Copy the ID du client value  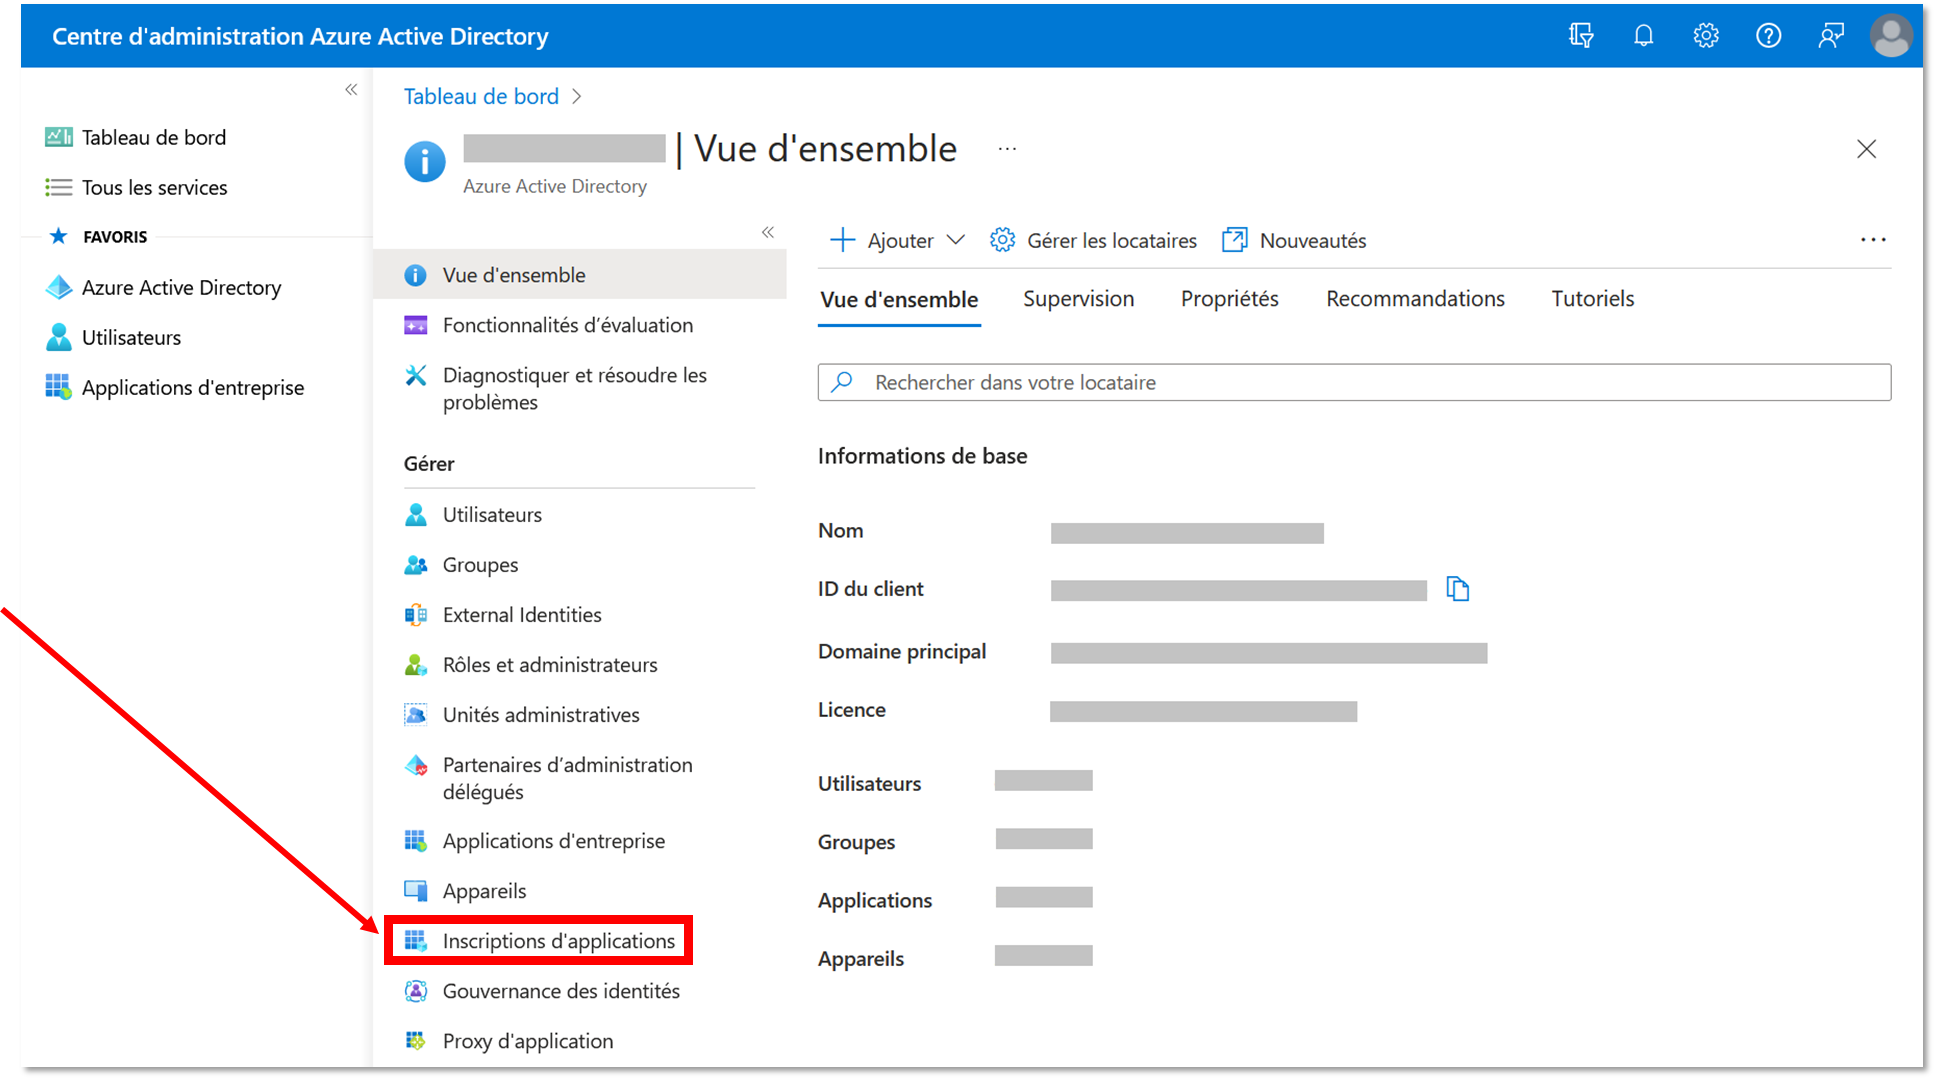[1458, 589]
